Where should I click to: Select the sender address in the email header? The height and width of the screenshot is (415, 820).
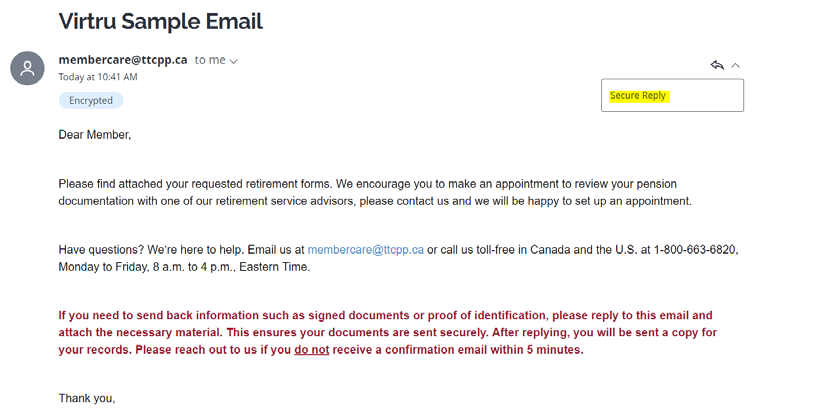click(123, 60)
